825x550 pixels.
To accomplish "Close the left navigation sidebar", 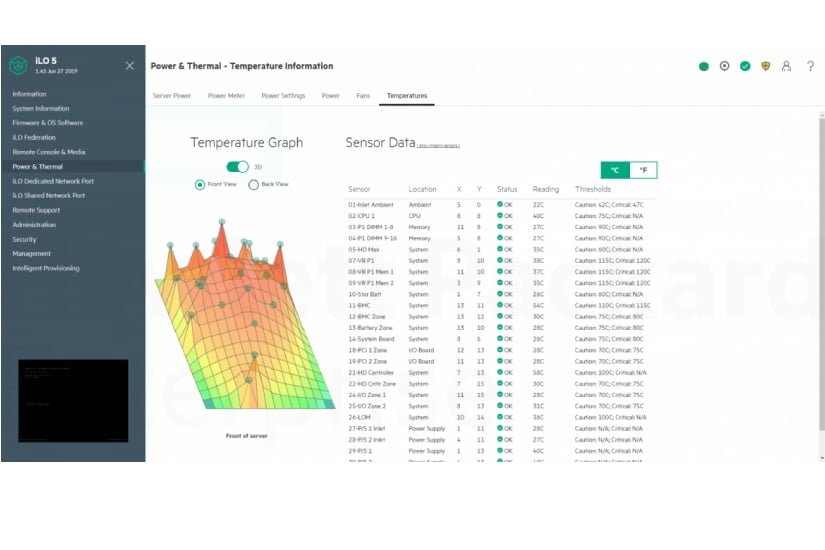I will (x=129, y=66).
